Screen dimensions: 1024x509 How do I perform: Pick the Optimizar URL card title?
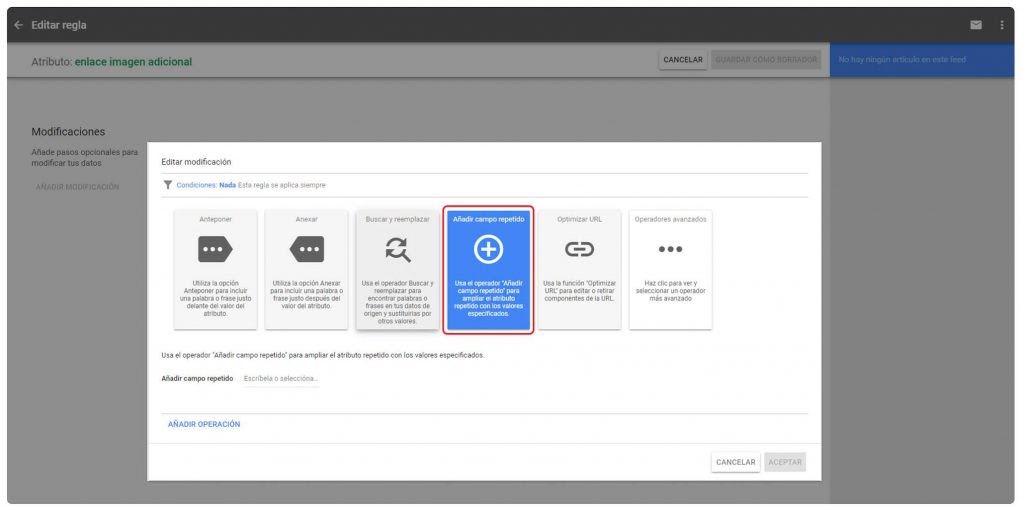click(579, 220)
